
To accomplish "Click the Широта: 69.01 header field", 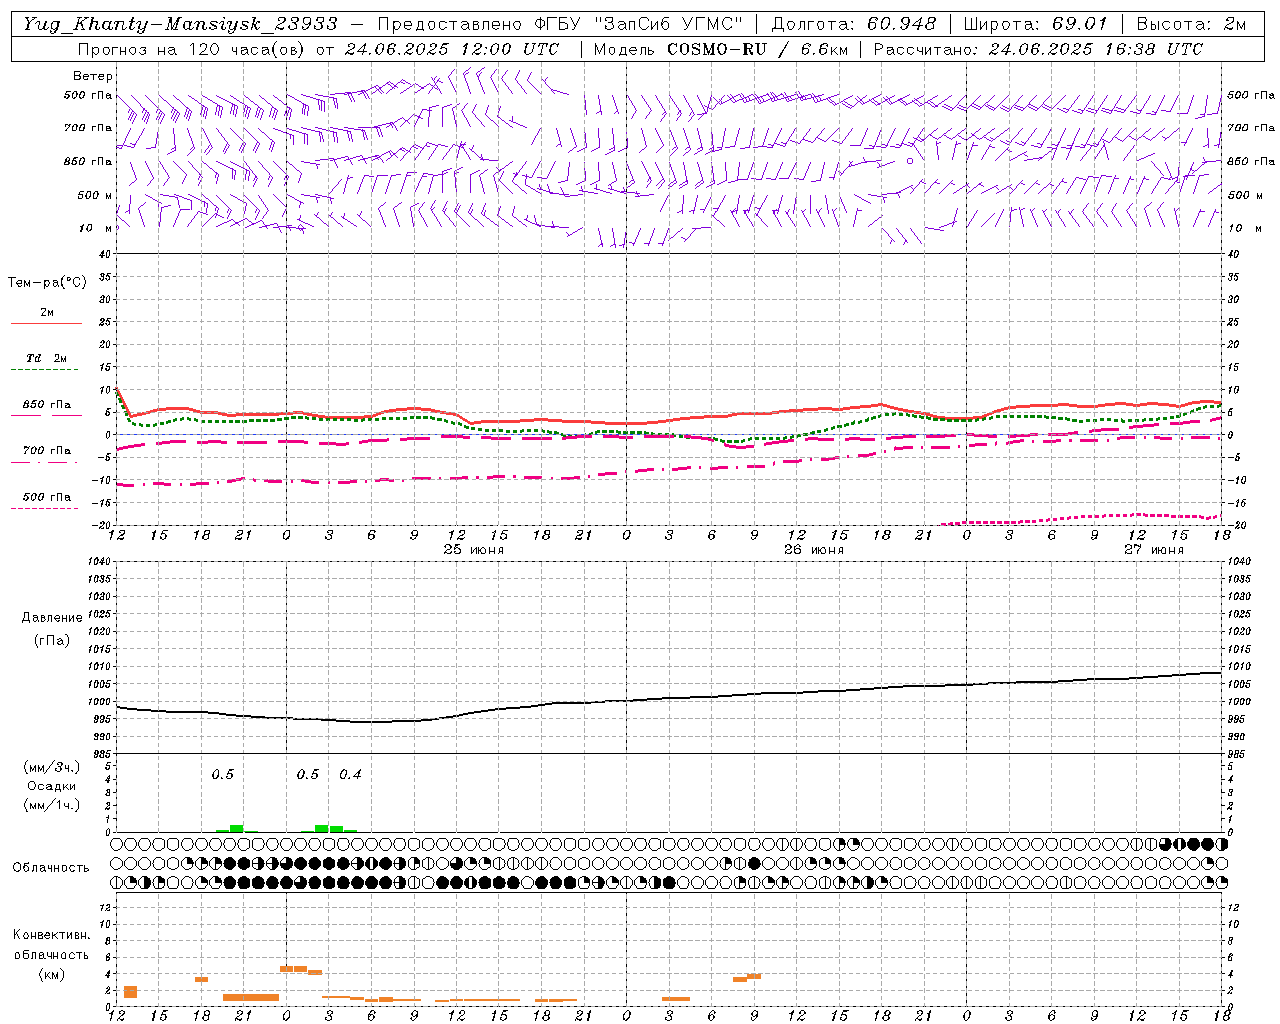I will pos(1035,24).
